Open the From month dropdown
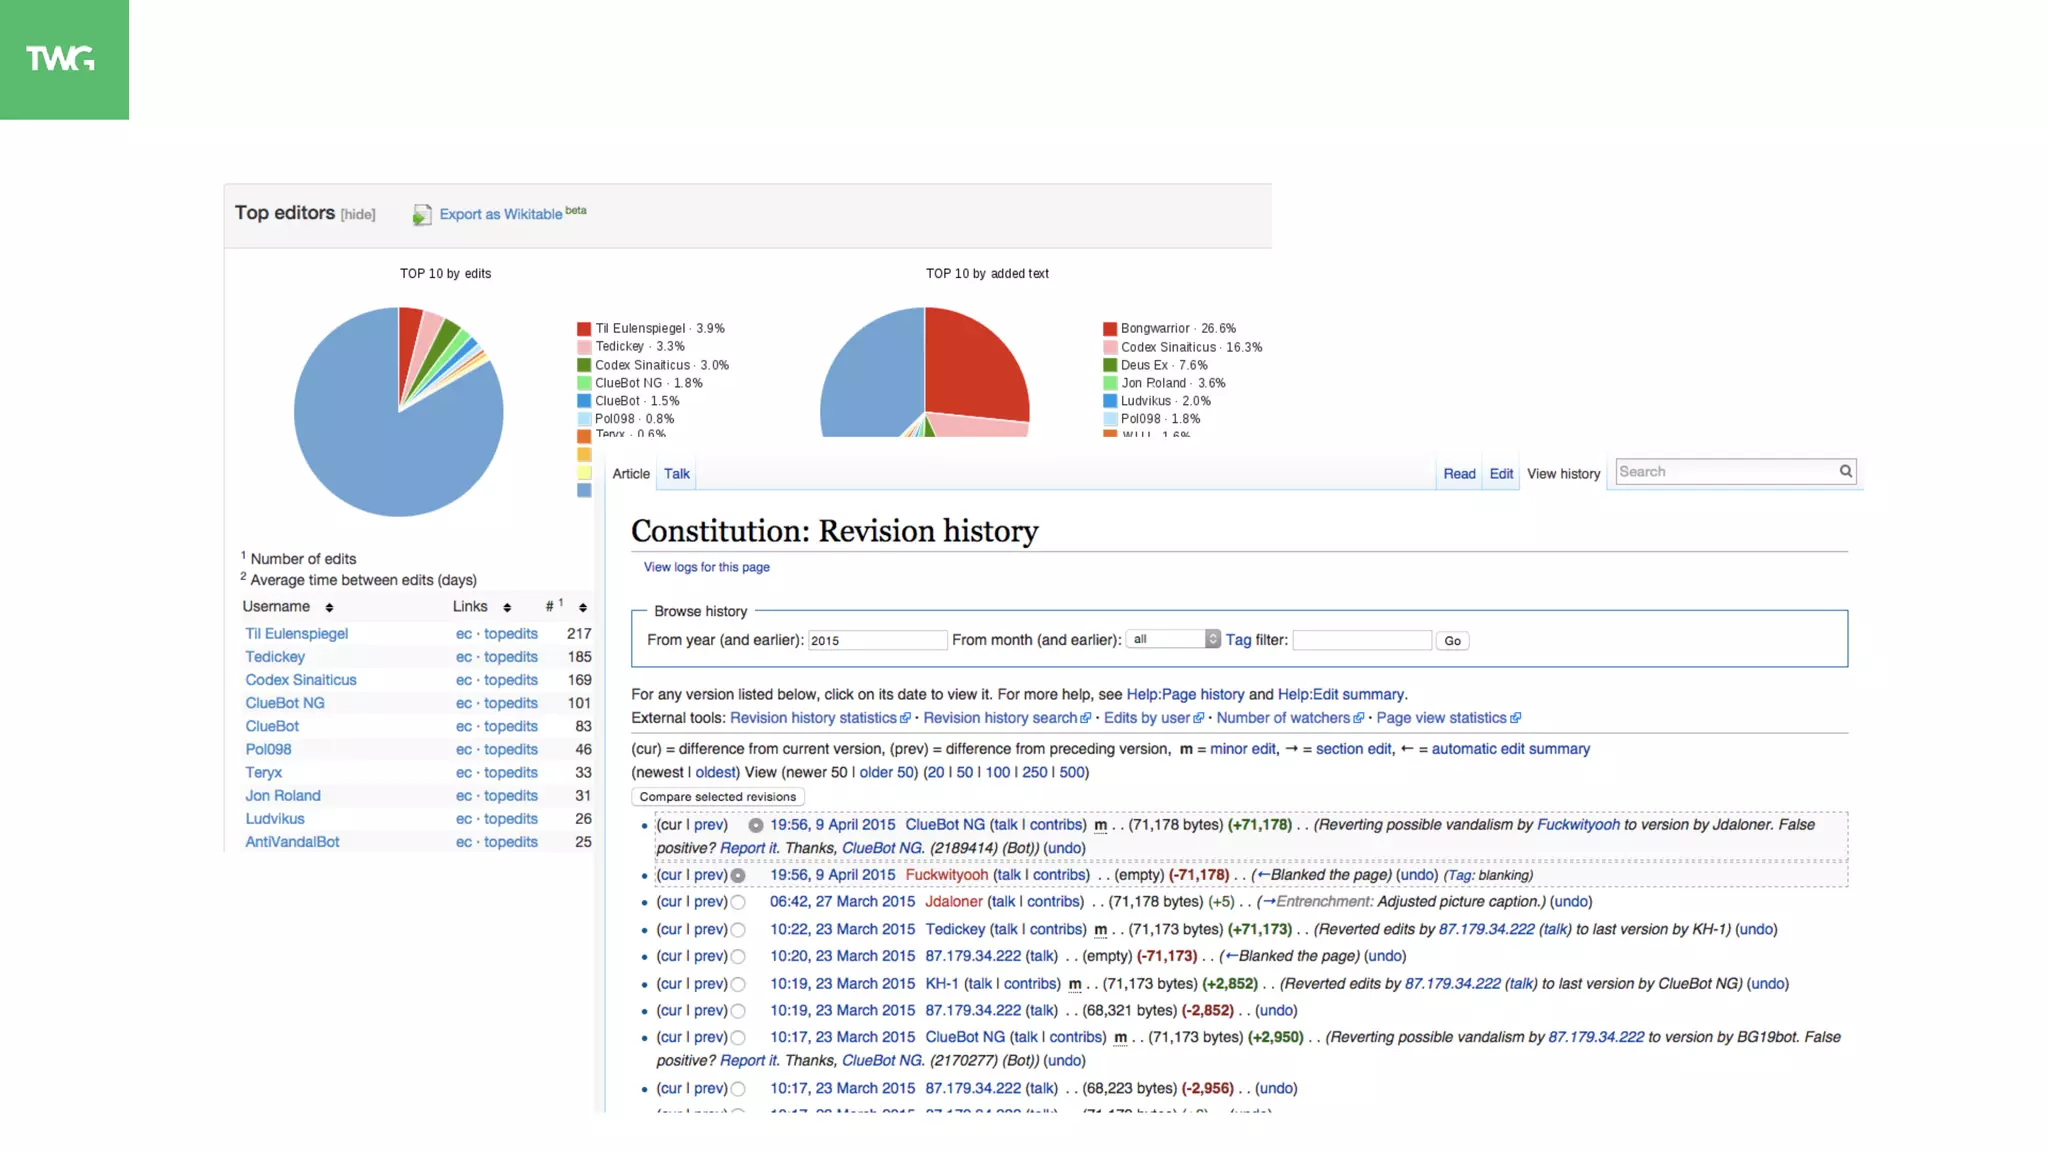The height and width of the screenshot is (1152, 2048). (x=1173, y=640)
